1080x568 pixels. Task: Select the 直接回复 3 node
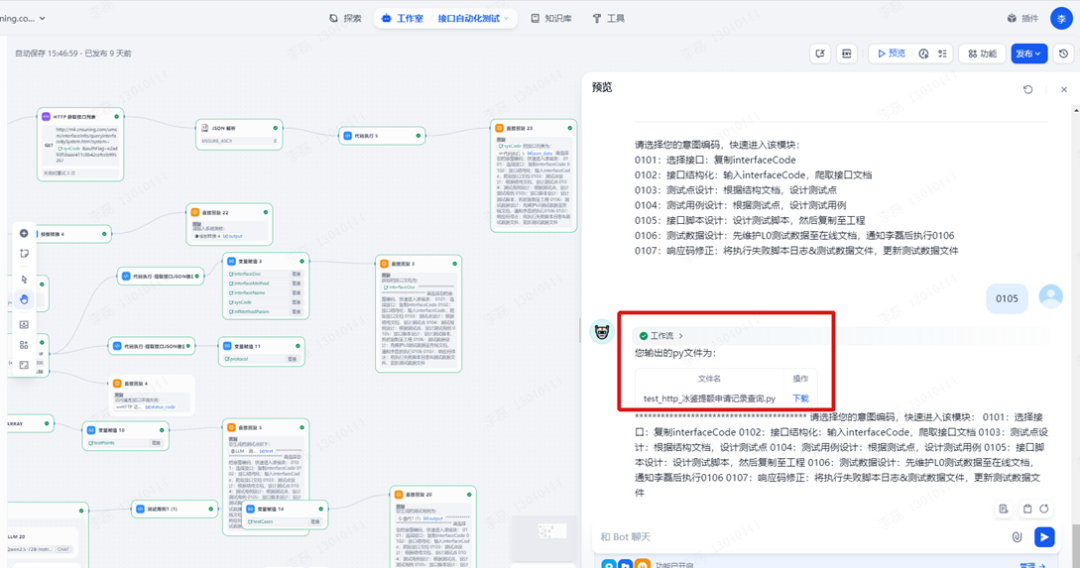[x=418, y=313]
